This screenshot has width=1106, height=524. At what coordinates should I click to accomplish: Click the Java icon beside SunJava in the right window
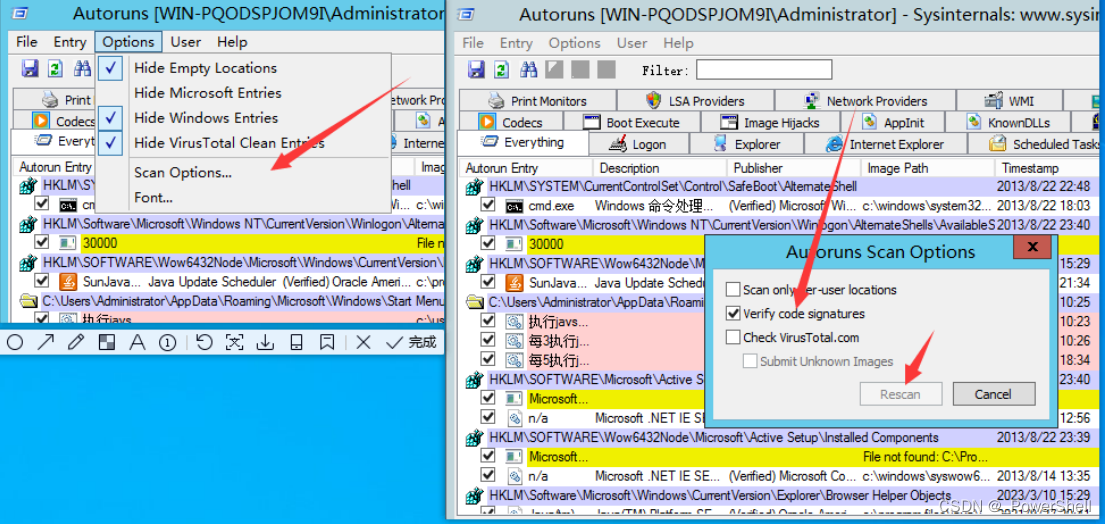point(515,283)
